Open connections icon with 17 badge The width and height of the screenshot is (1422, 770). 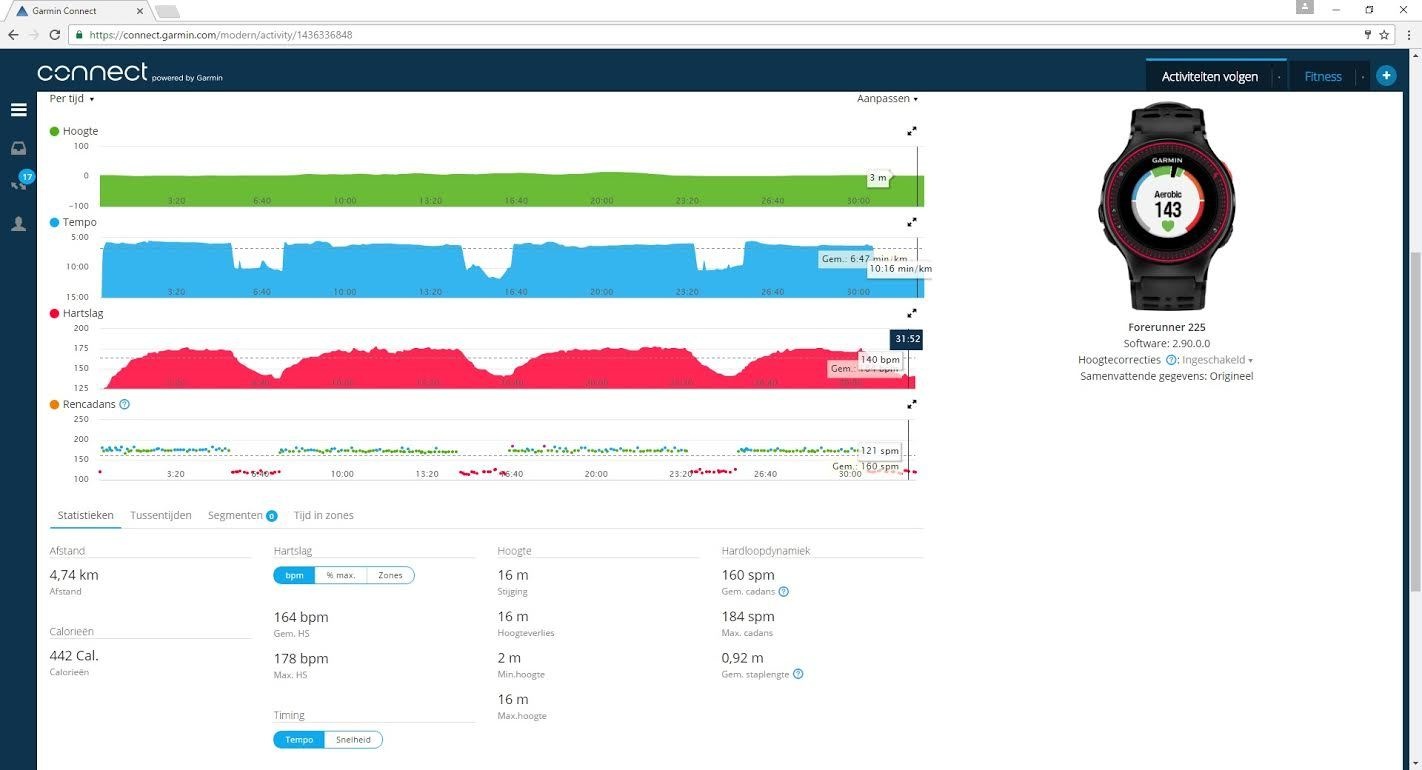pyautogui.click(x=20, y=182)
